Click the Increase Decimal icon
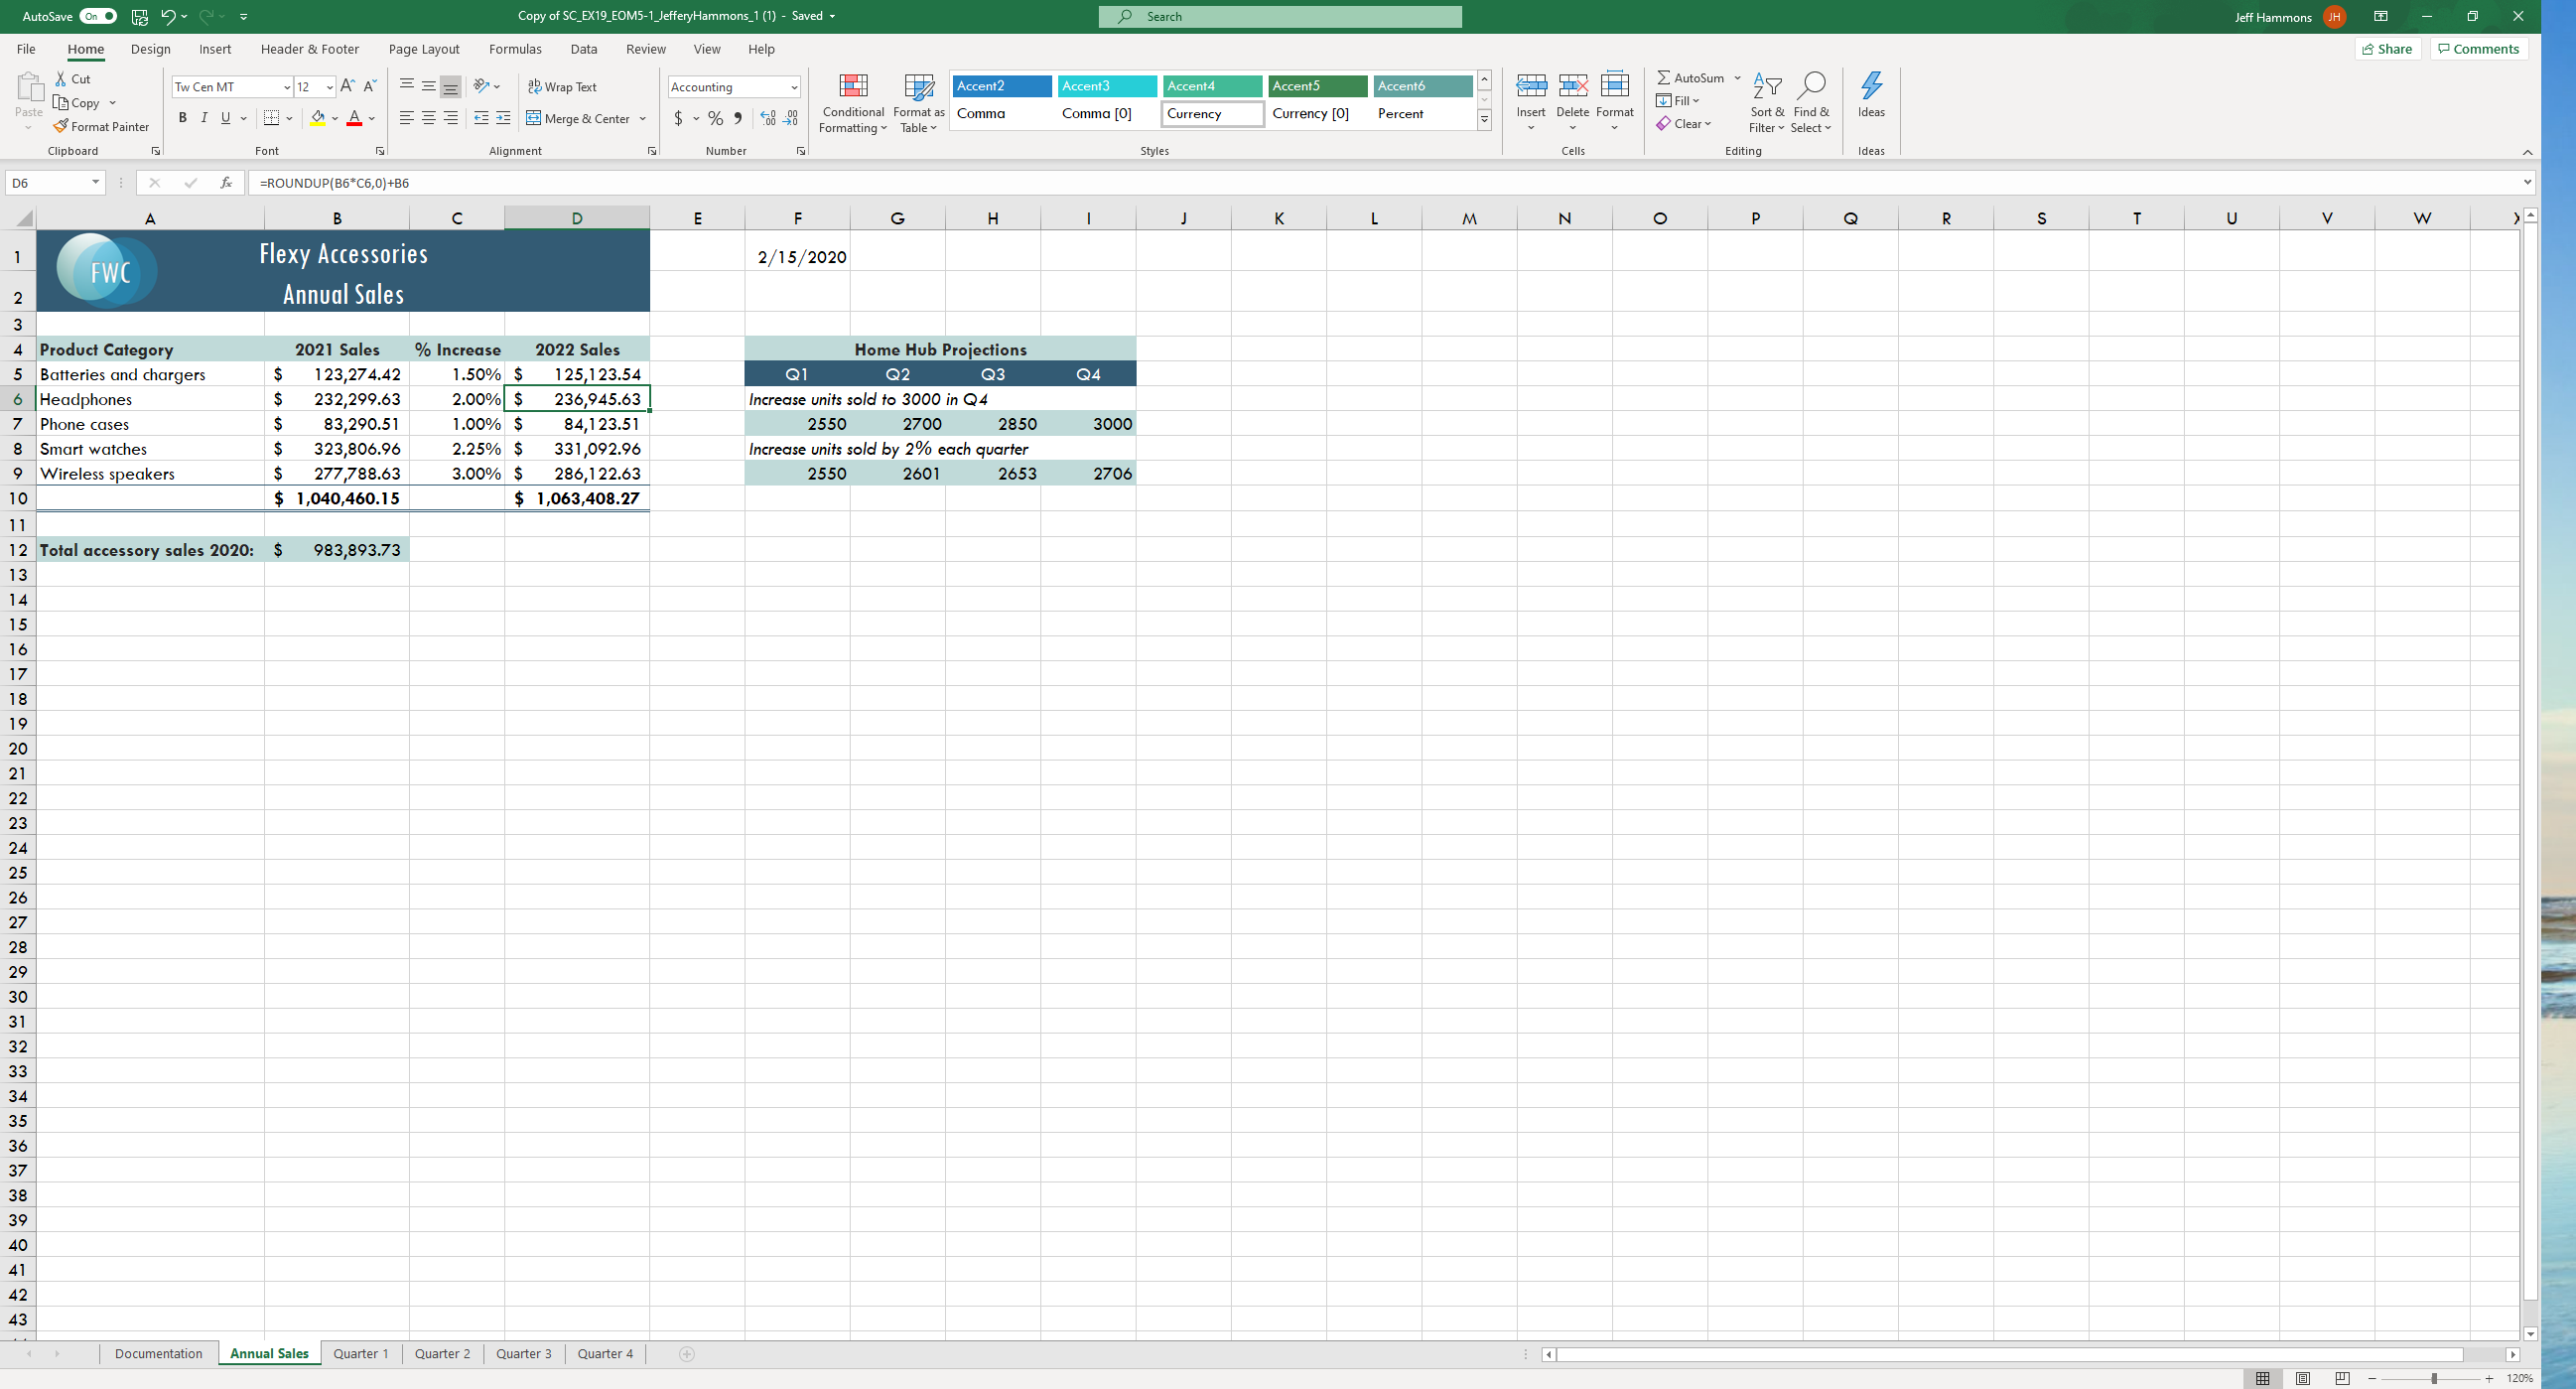 [768, 118]
